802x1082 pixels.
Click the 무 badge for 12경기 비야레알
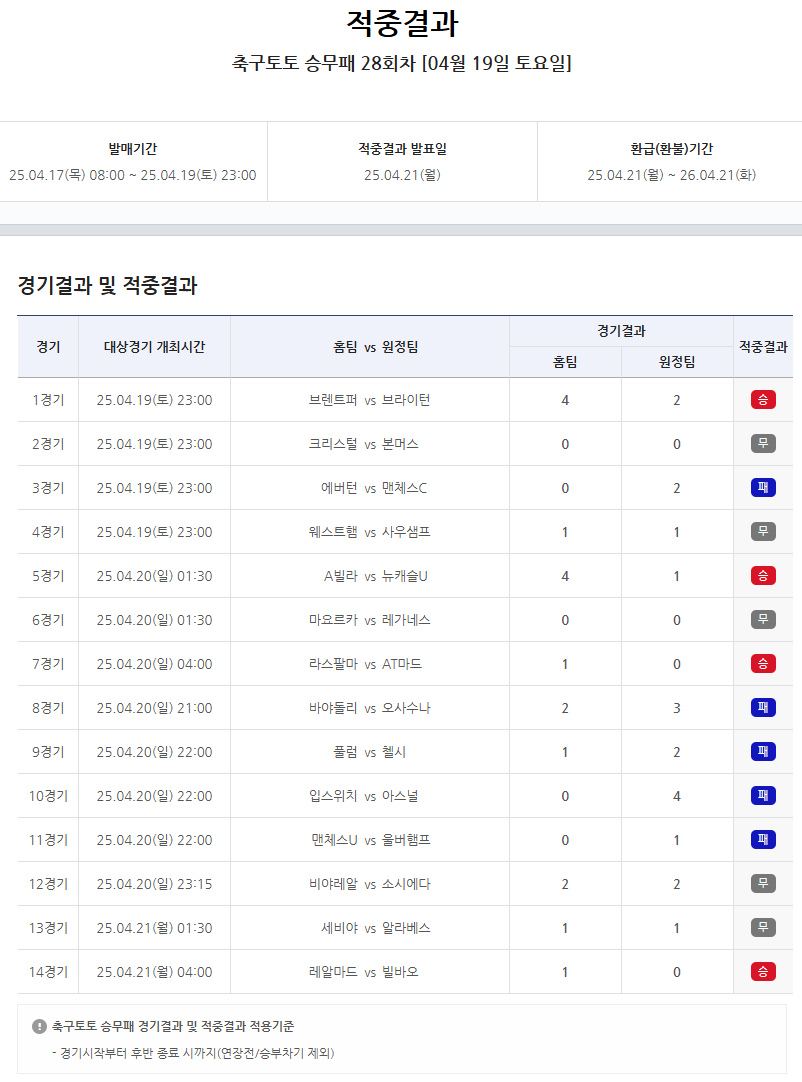coord(763,884)
